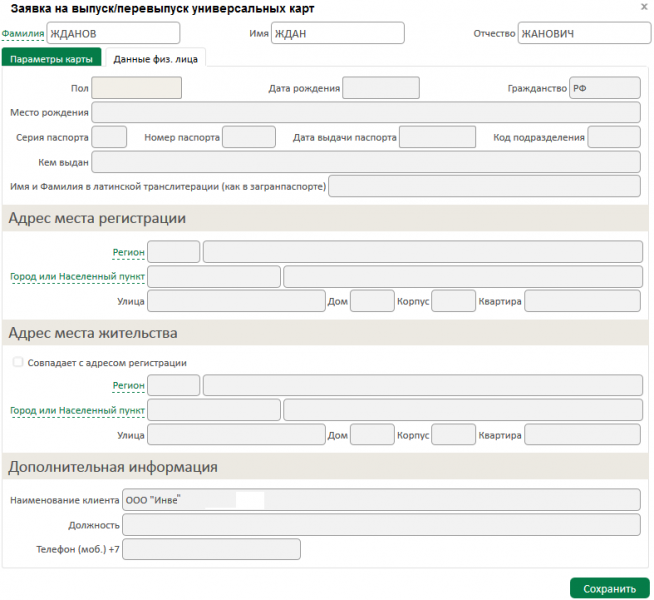The image size is (654, 600).
Task: Focus the Место рождения input
Action: tap(366, 112)
